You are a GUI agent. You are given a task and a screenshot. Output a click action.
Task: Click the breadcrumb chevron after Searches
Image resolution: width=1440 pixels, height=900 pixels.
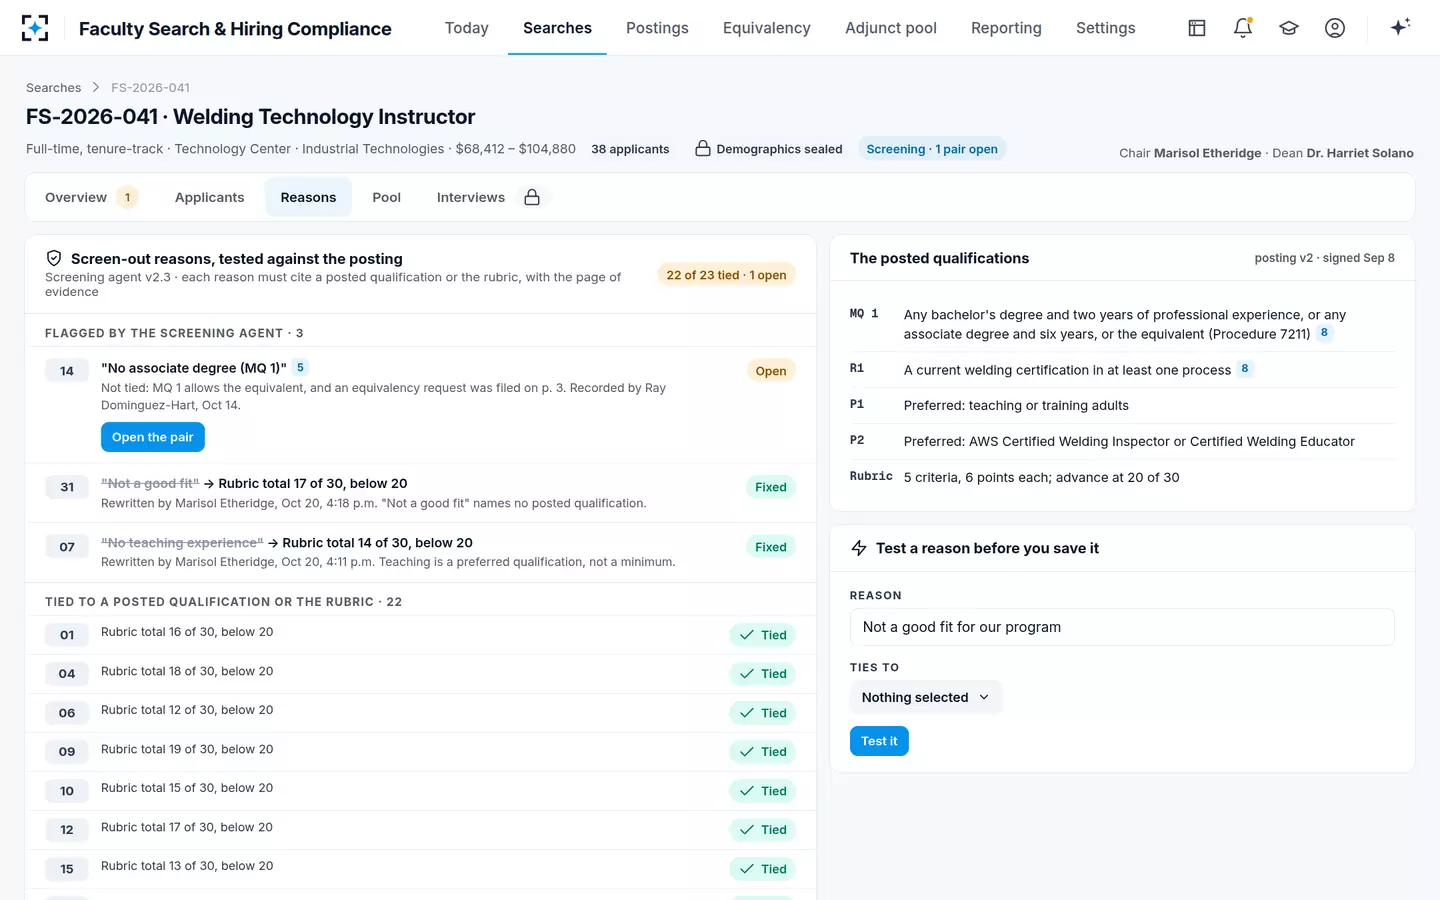[x=96, y=88]
